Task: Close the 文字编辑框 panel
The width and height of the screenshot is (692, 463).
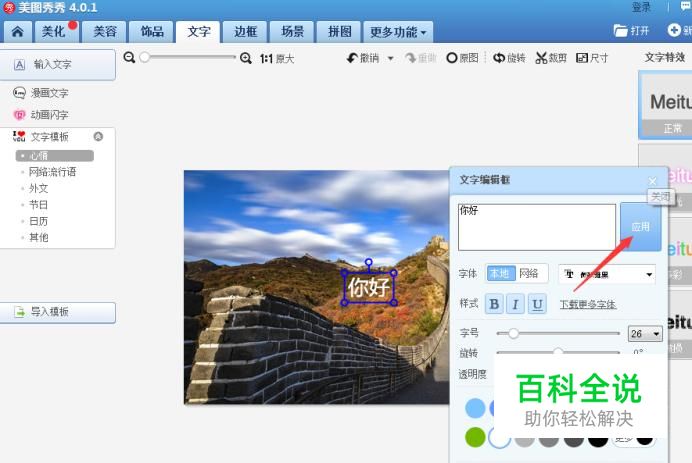Action: 652,181
